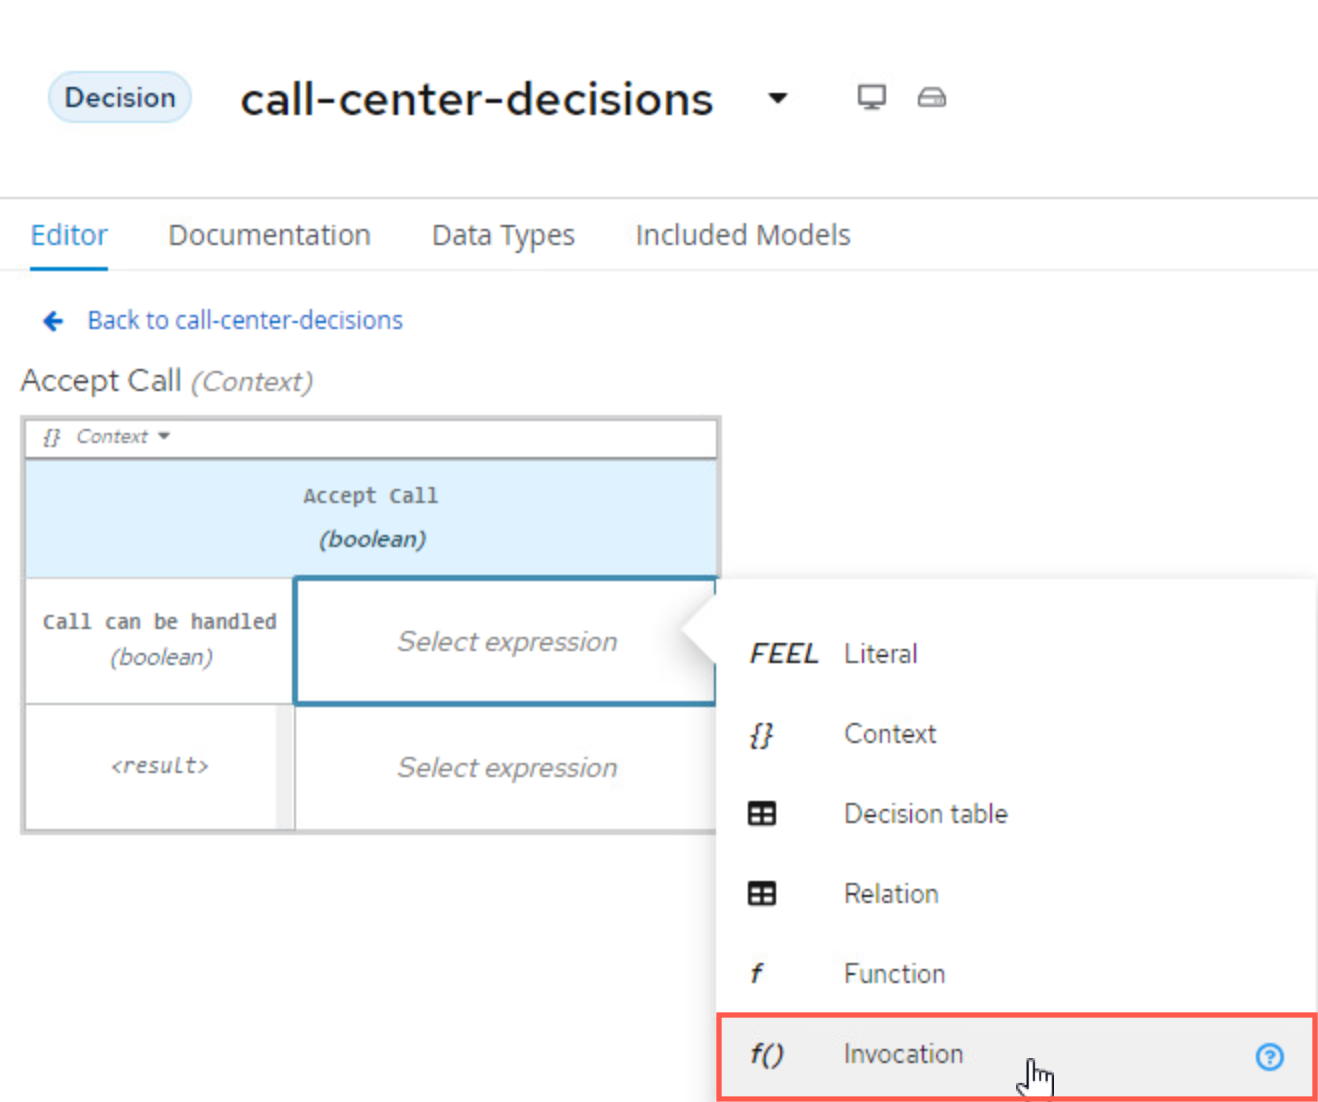Choose the Decision table option
The width and height of the screenshot is (1318, 1102).
tap(1017, 814)
